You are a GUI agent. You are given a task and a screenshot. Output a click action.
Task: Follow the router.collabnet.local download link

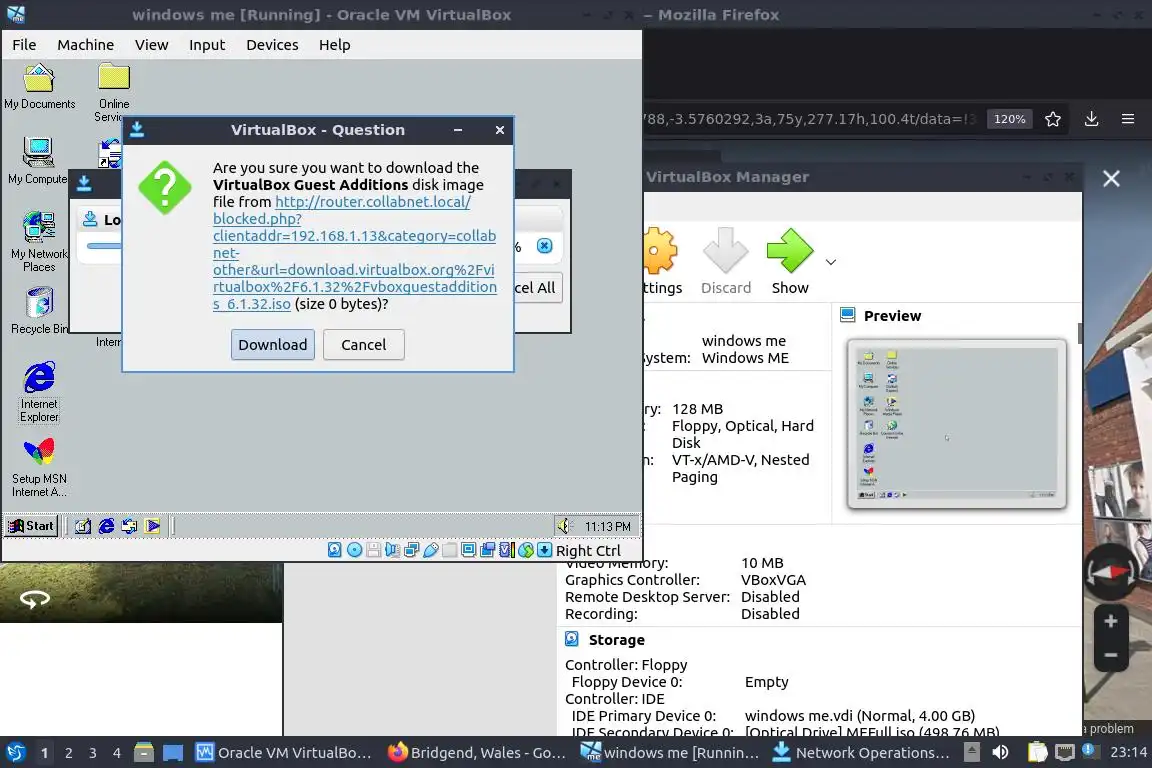tap(355, 252)
